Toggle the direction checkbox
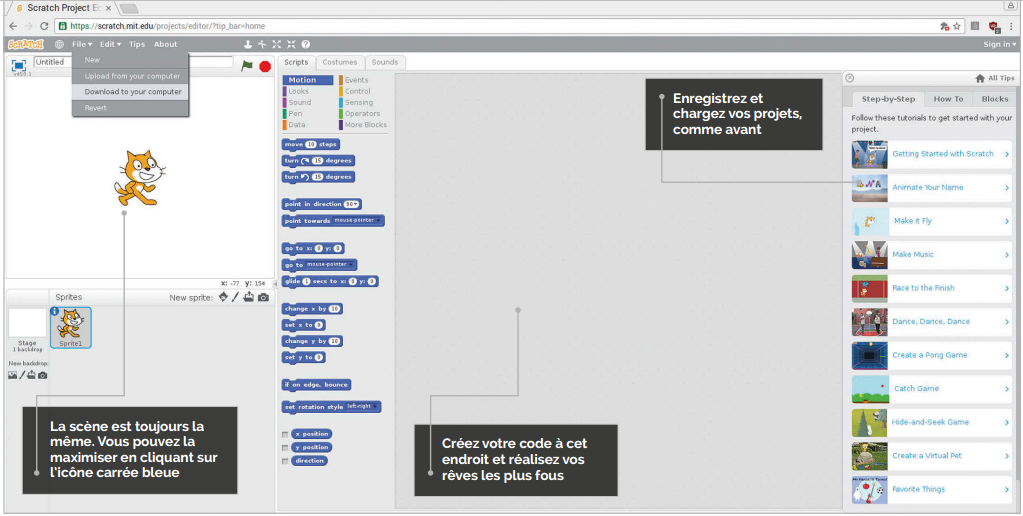Image resolution: width=1023 pixels, height=516 pixels. click(286, 461)
